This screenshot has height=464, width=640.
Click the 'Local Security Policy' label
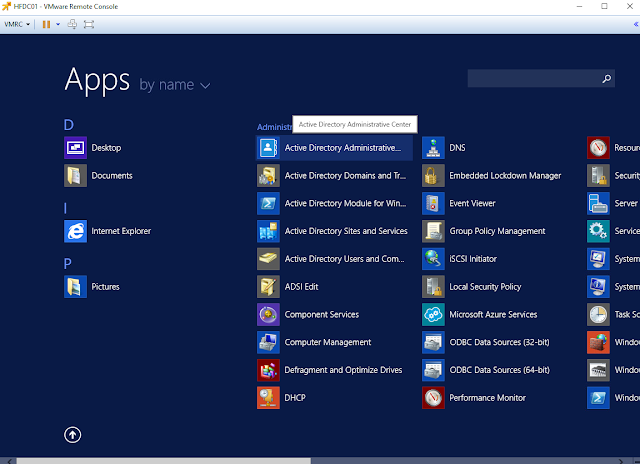(485, 286)
